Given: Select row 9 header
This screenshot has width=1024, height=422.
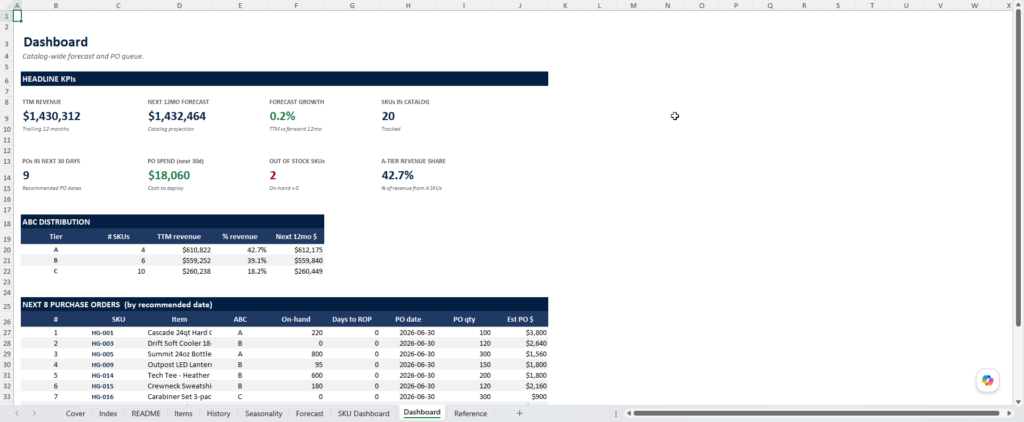Looking at the screenshot, I should point(6,116).
